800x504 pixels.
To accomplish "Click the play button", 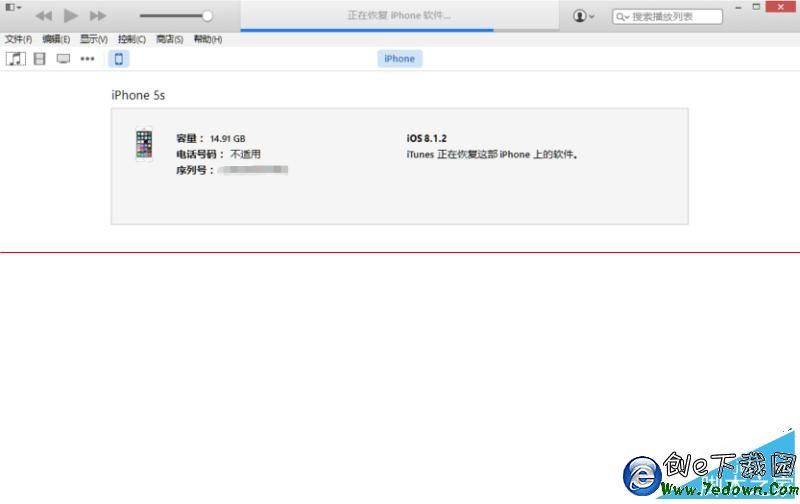I will [x=70, y=16].
